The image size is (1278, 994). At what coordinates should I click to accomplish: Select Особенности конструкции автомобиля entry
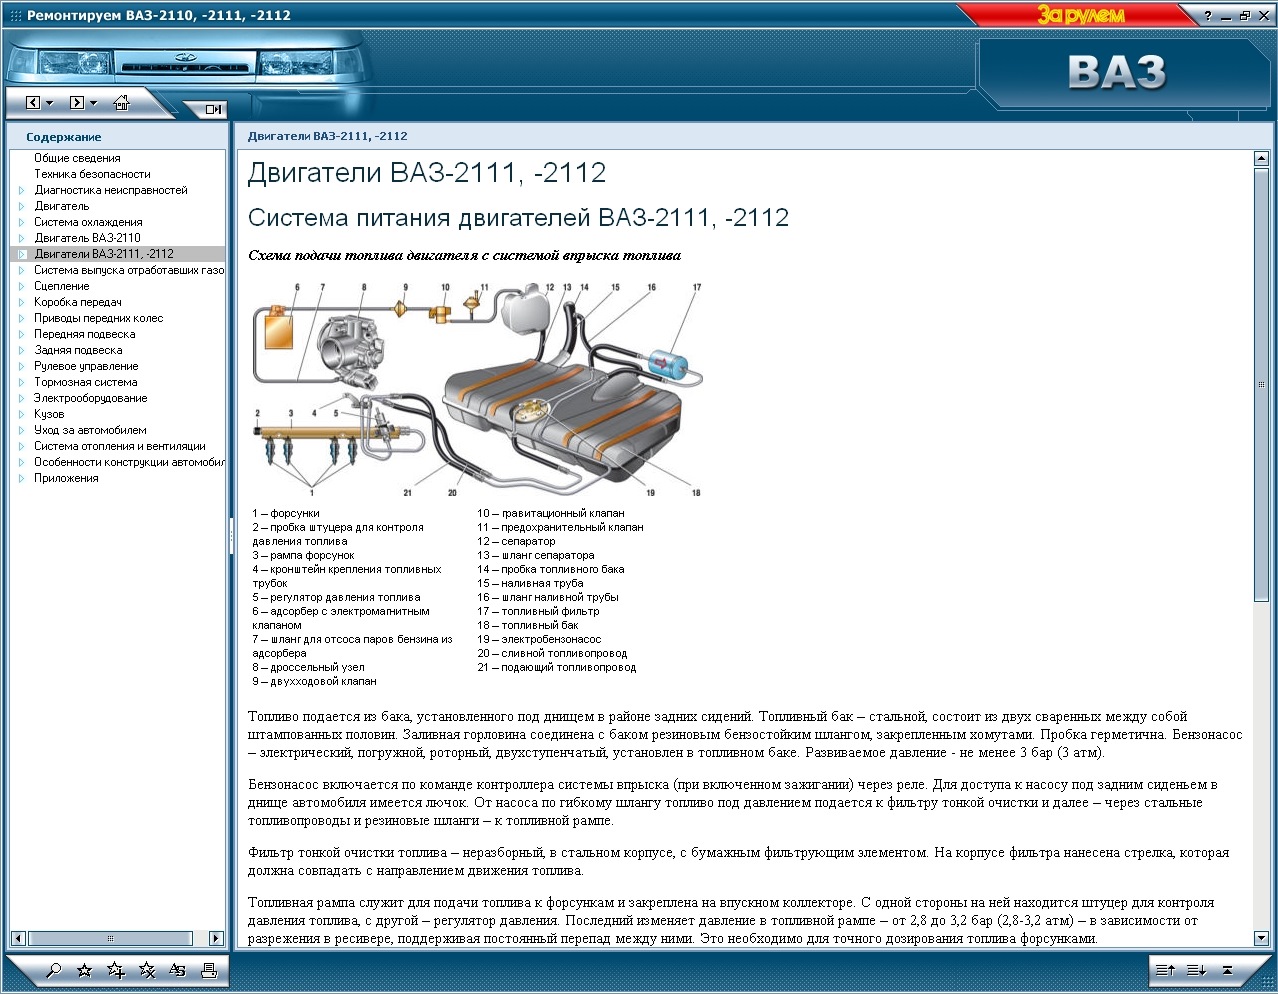coord(129,462)
